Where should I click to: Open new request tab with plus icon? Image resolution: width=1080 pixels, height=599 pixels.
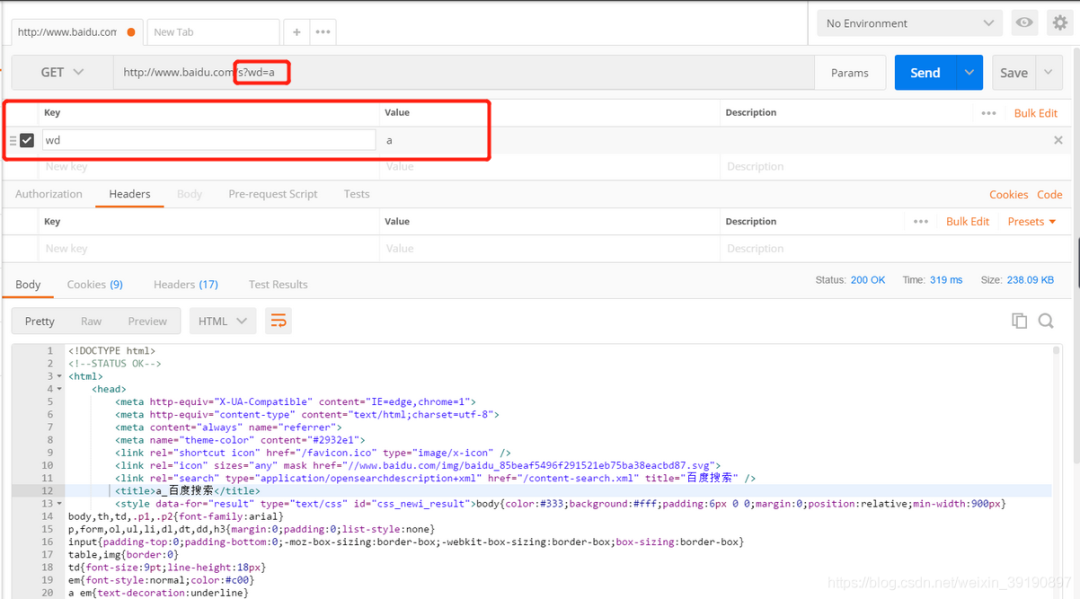296,32
